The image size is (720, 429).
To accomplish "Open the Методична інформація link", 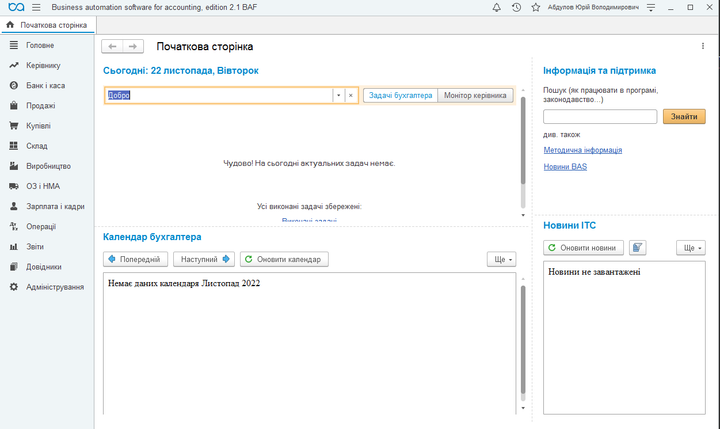I will pyautogui.click(x=582, y=150).
